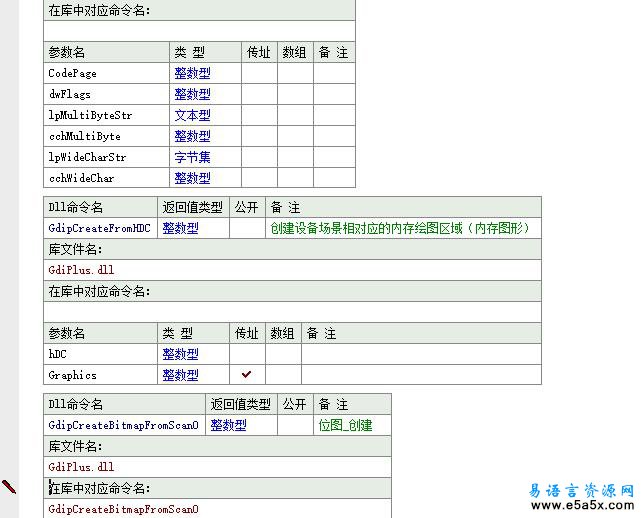Toggle the 传址 cell of the CodePage row
This screenshot has height=518, width=643.
click(x=259, y=73)
